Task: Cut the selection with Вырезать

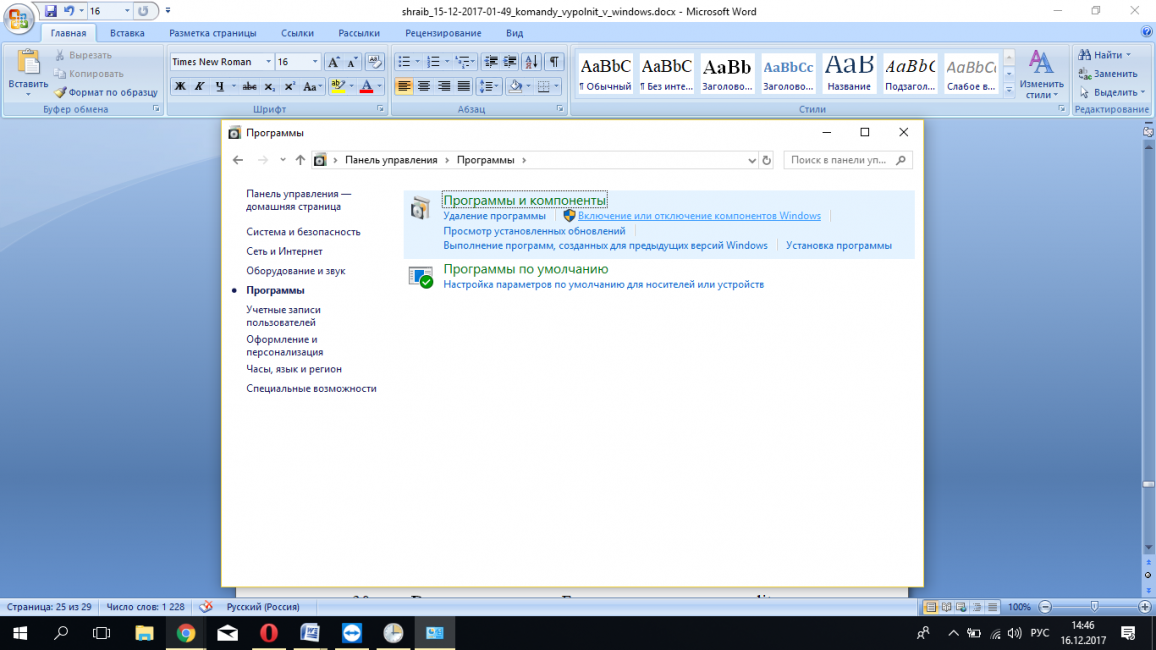Action: pos(84,55)
